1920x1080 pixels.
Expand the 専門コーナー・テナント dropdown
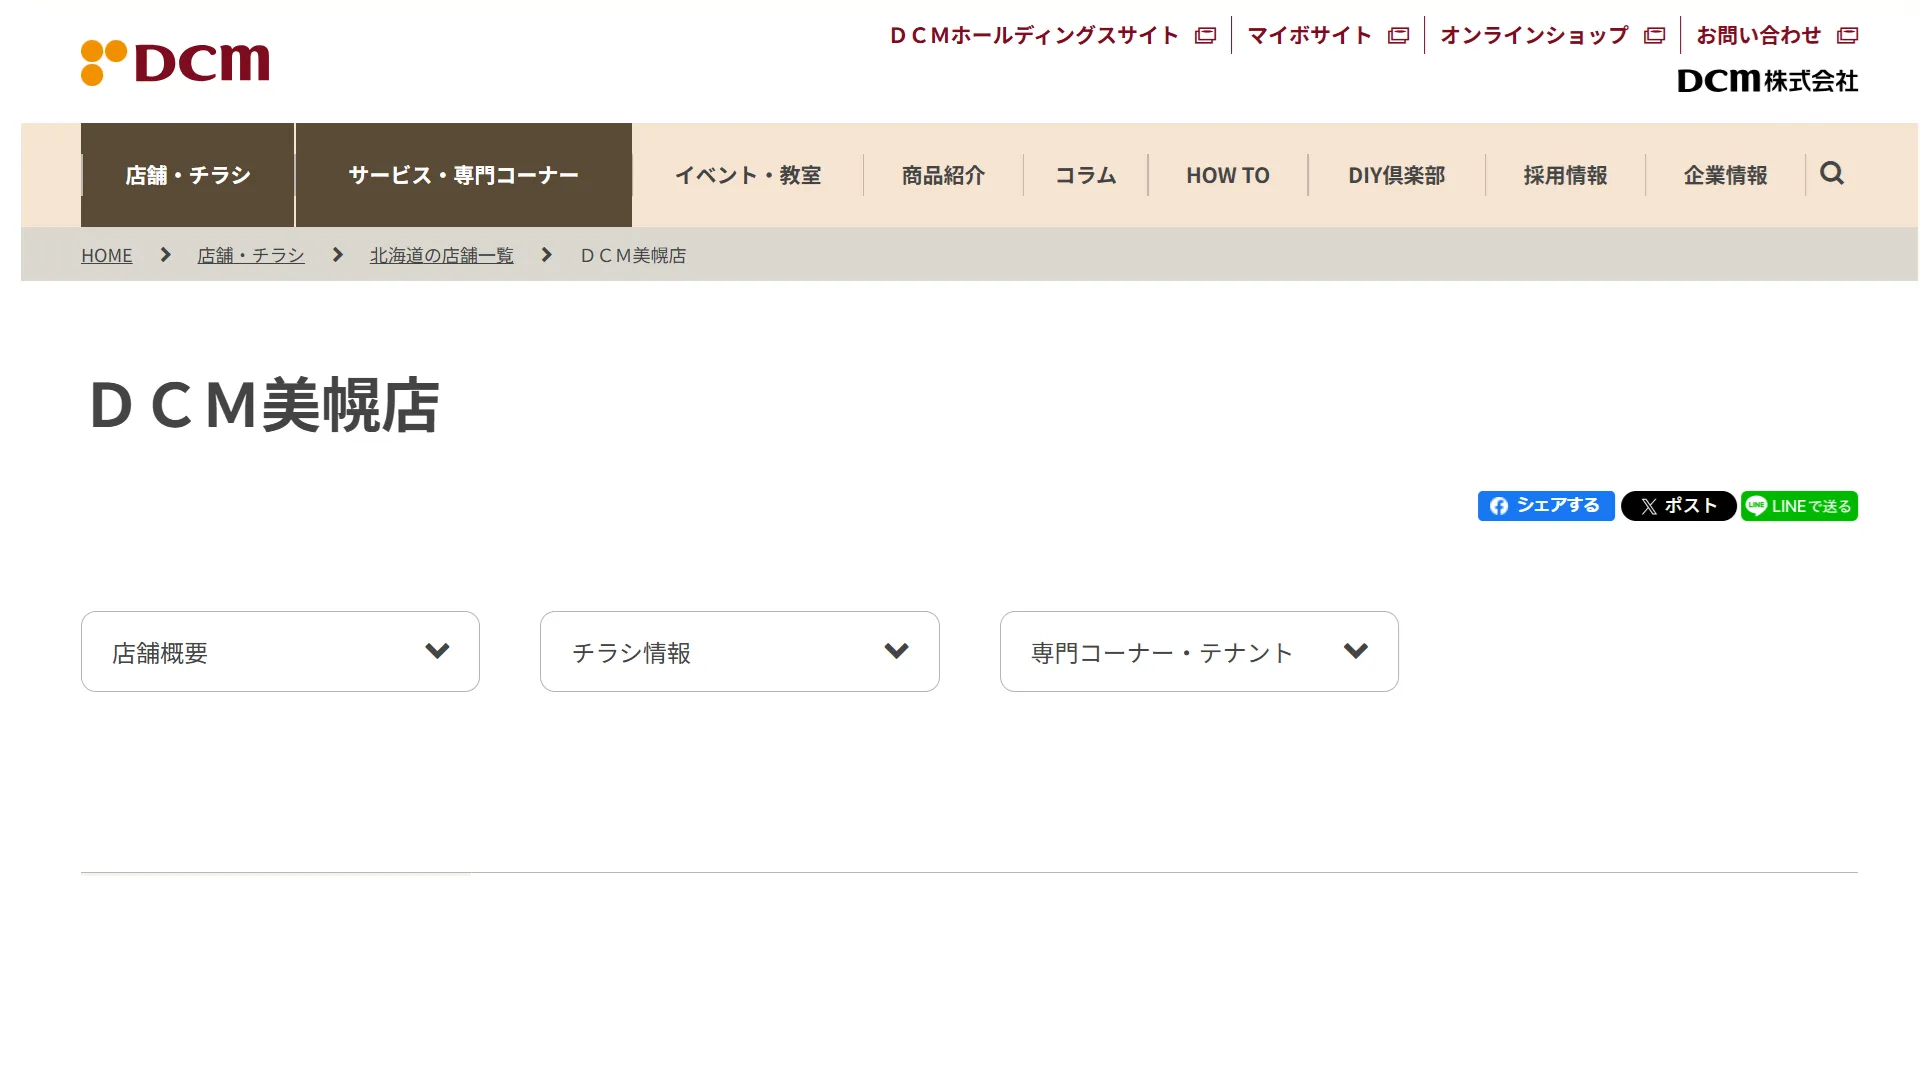click(1199, 652)
